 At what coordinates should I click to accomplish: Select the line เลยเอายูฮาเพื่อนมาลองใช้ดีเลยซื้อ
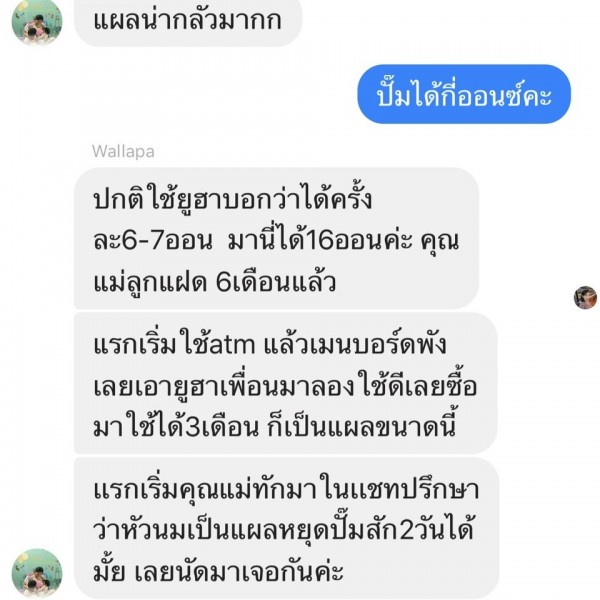coord(285,386)
